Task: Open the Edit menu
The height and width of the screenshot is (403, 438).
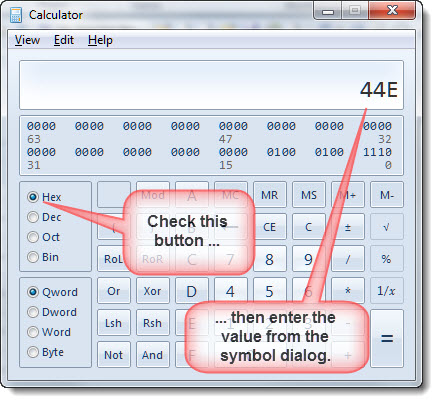Action: [64, 40]
